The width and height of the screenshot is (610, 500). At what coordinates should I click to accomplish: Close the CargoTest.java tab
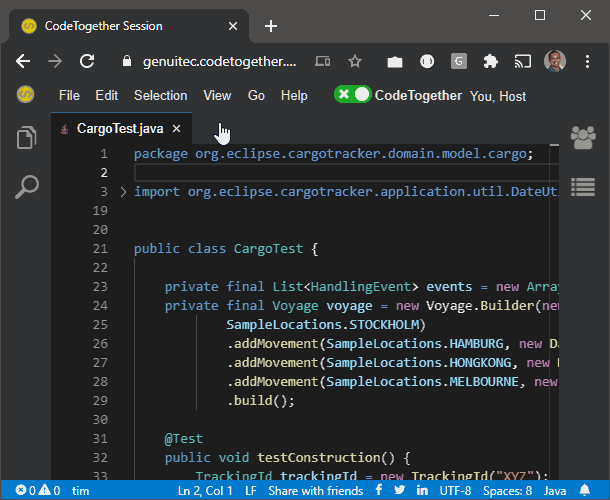(x=177, y=128)
